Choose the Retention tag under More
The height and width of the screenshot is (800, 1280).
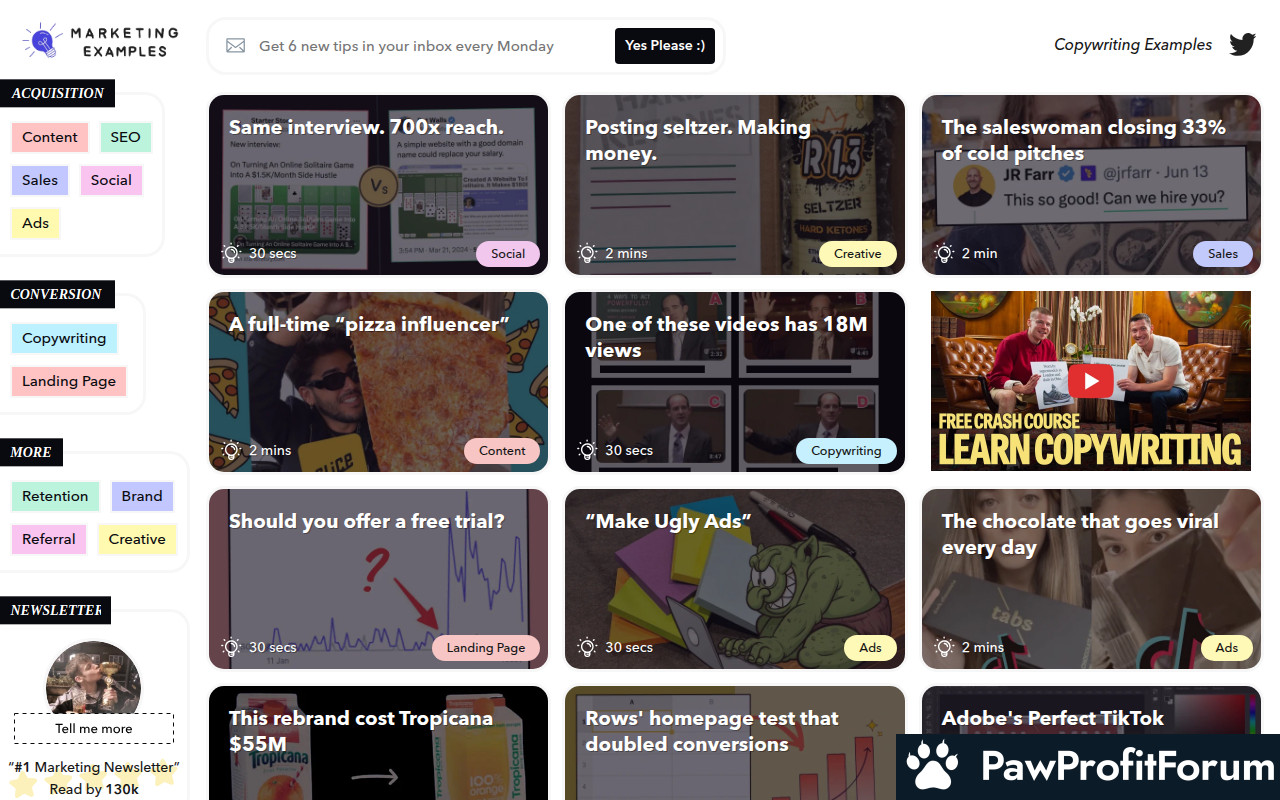55,496
